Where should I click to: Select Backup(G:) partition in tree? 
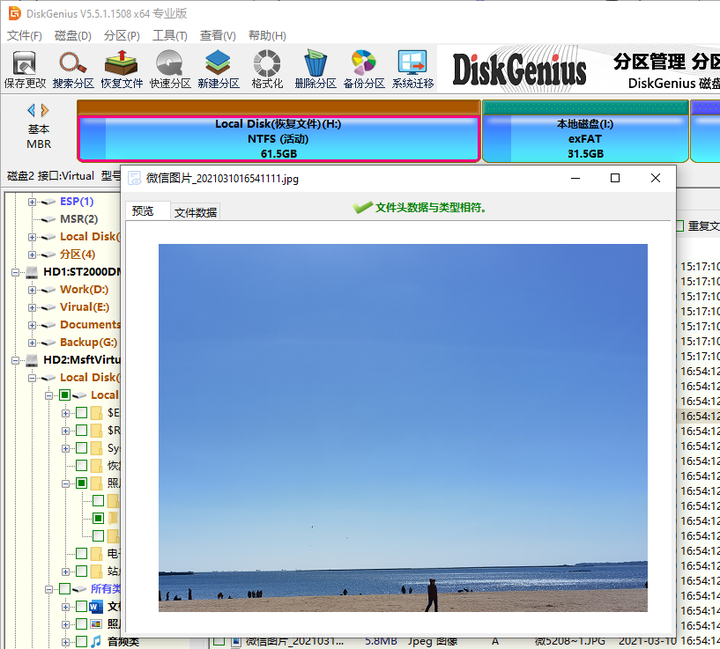point(88,342)
